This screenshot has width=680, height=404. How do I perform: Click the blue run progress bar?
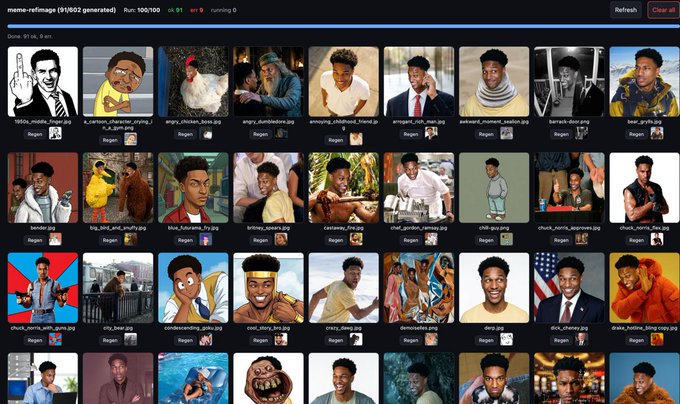pyautogui.click(x=343, y=26)
